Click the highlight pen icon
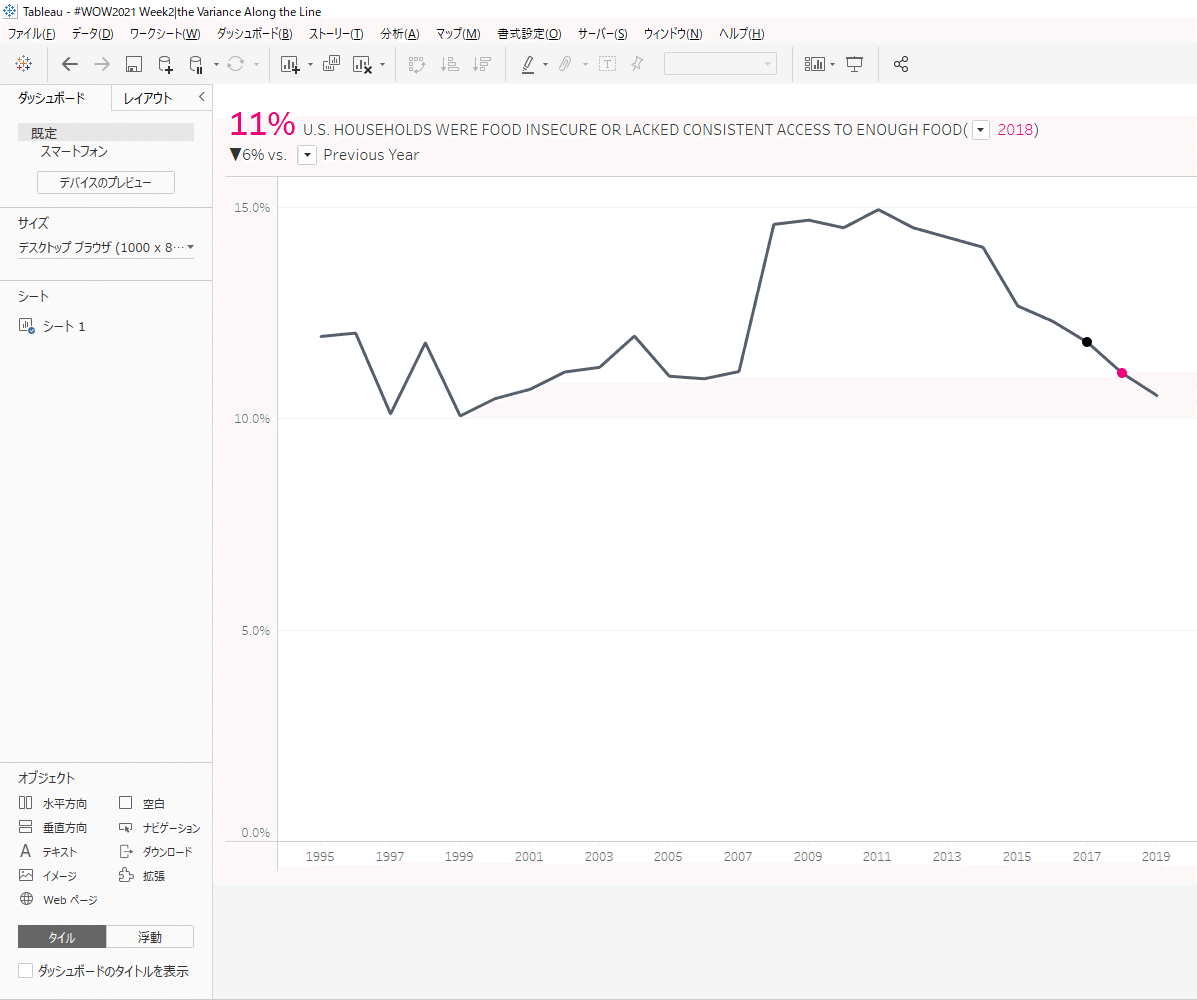Image resolution: width=1197 pixels, height=1000 pixels. (528, 64)
